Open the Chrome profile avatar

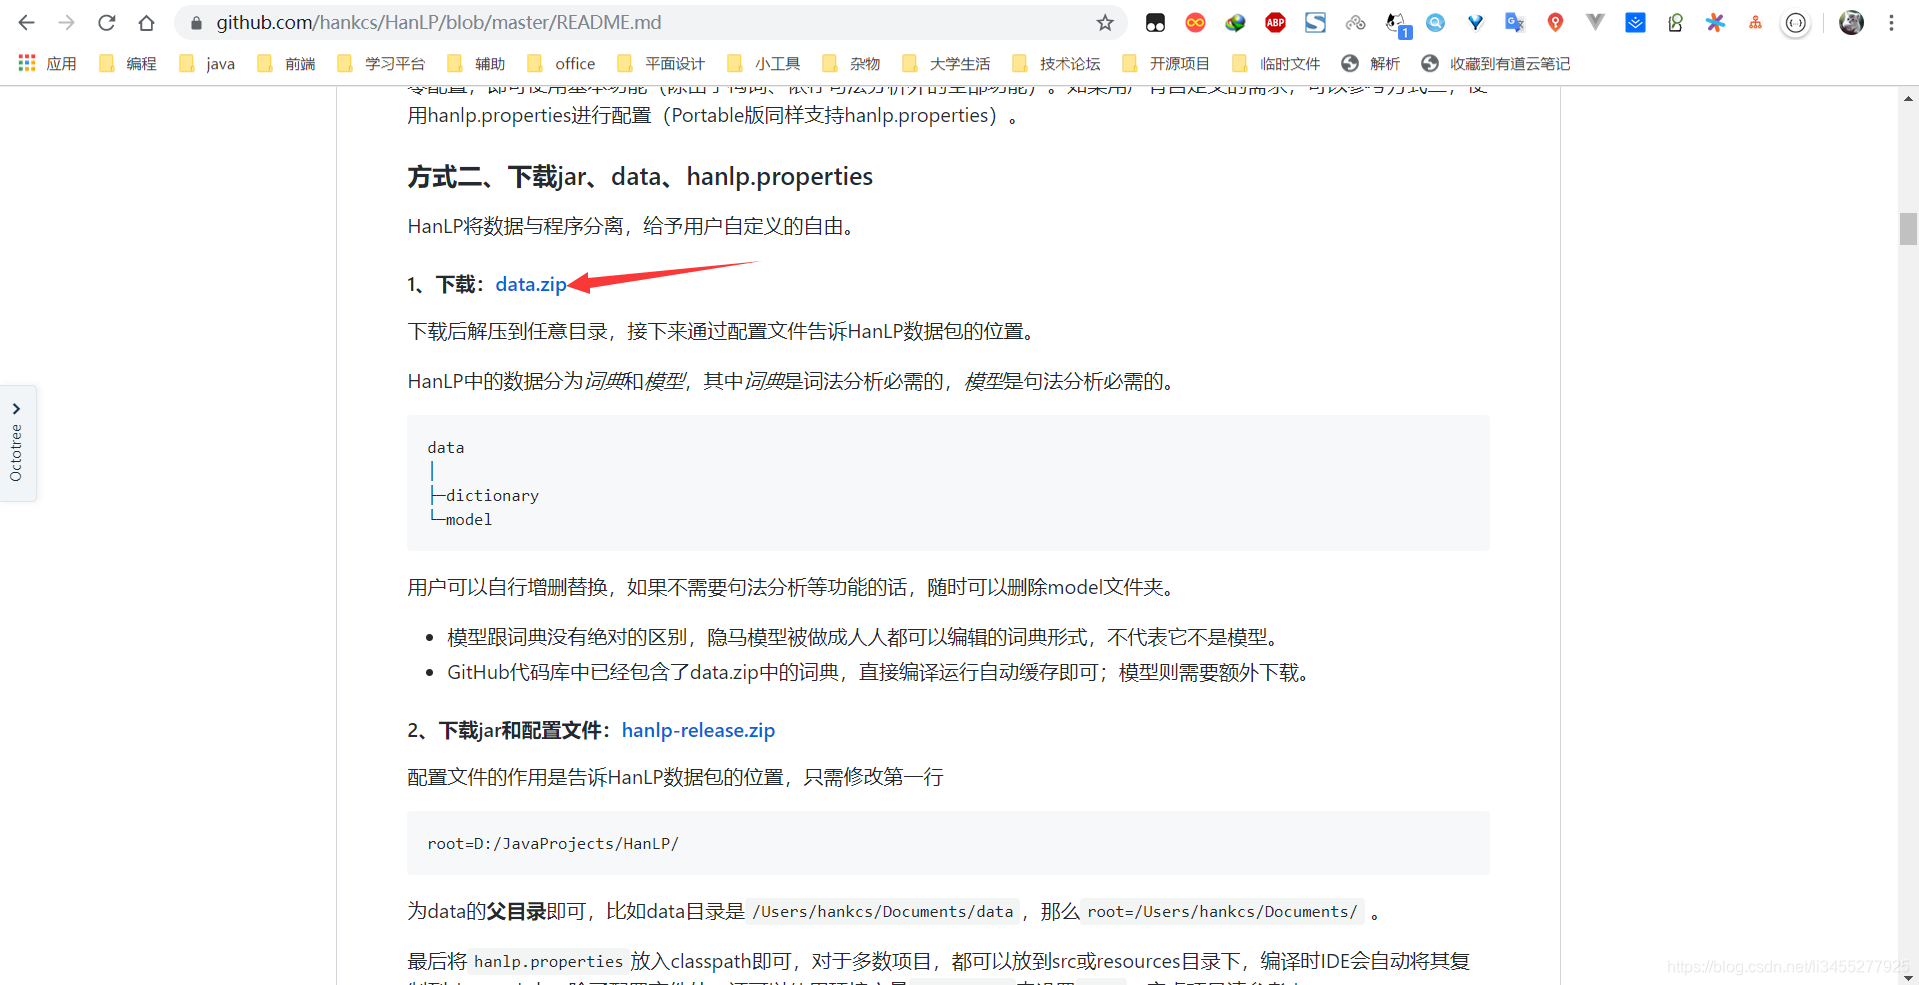point(1851,22)
